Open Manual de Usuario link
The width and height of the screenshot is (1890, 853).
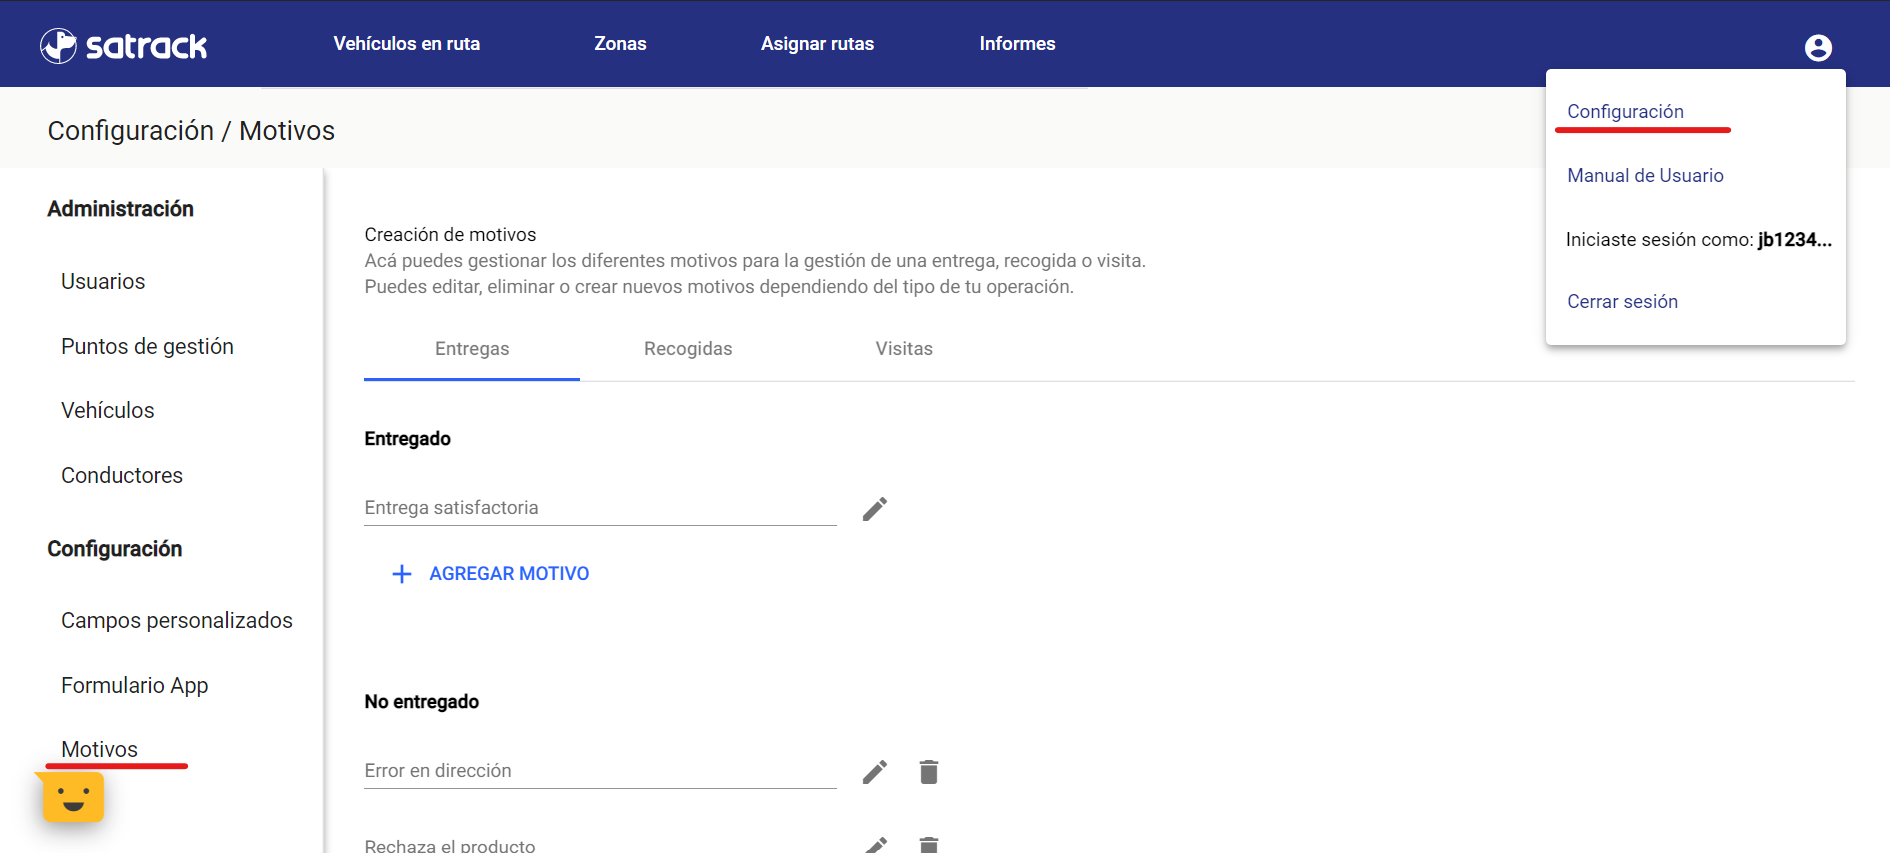tap(1645, 176)
